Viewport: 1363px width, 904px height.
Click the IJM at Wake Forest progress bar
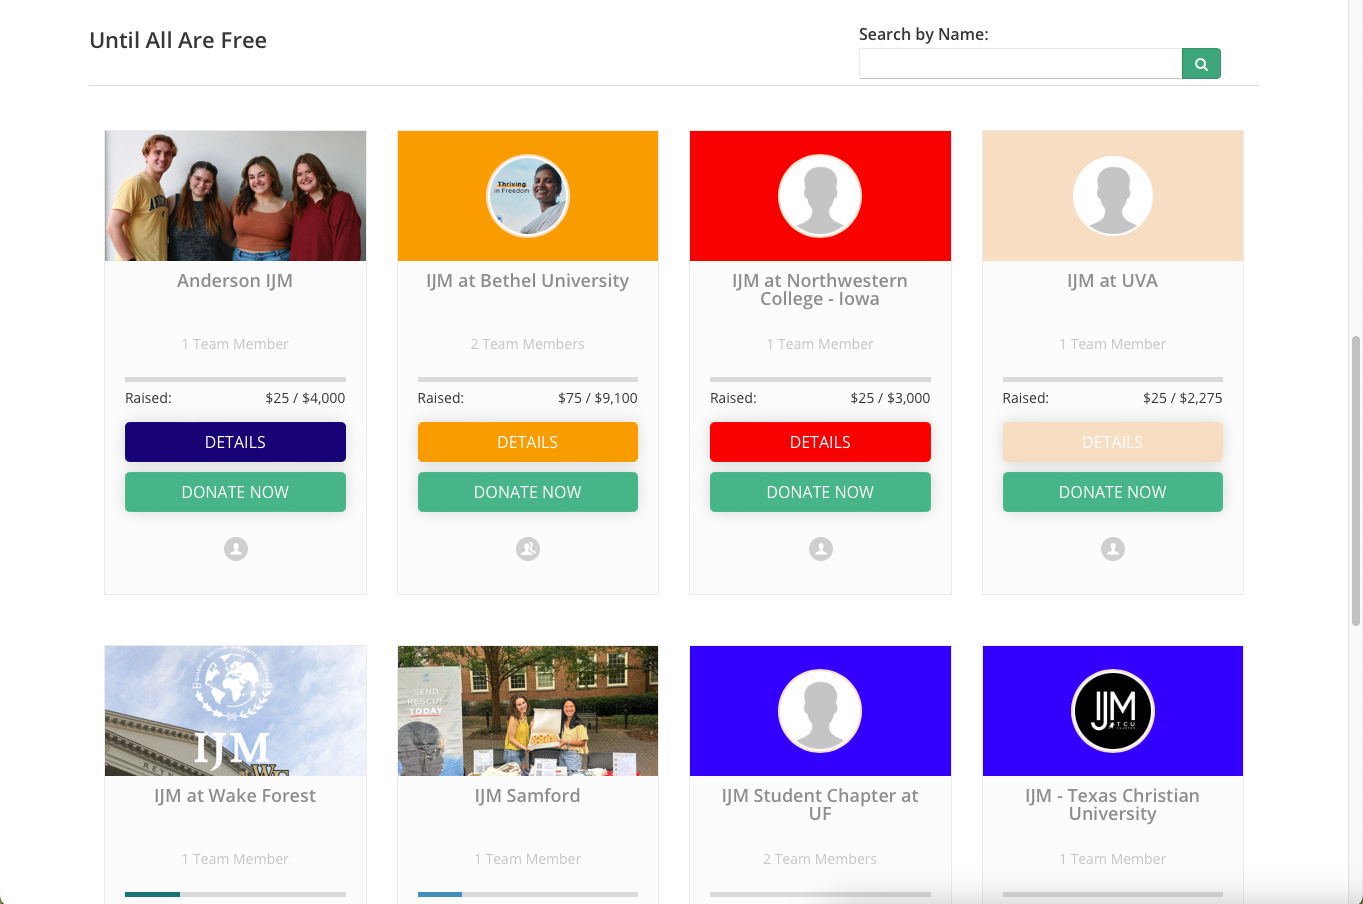coord(235,894)
